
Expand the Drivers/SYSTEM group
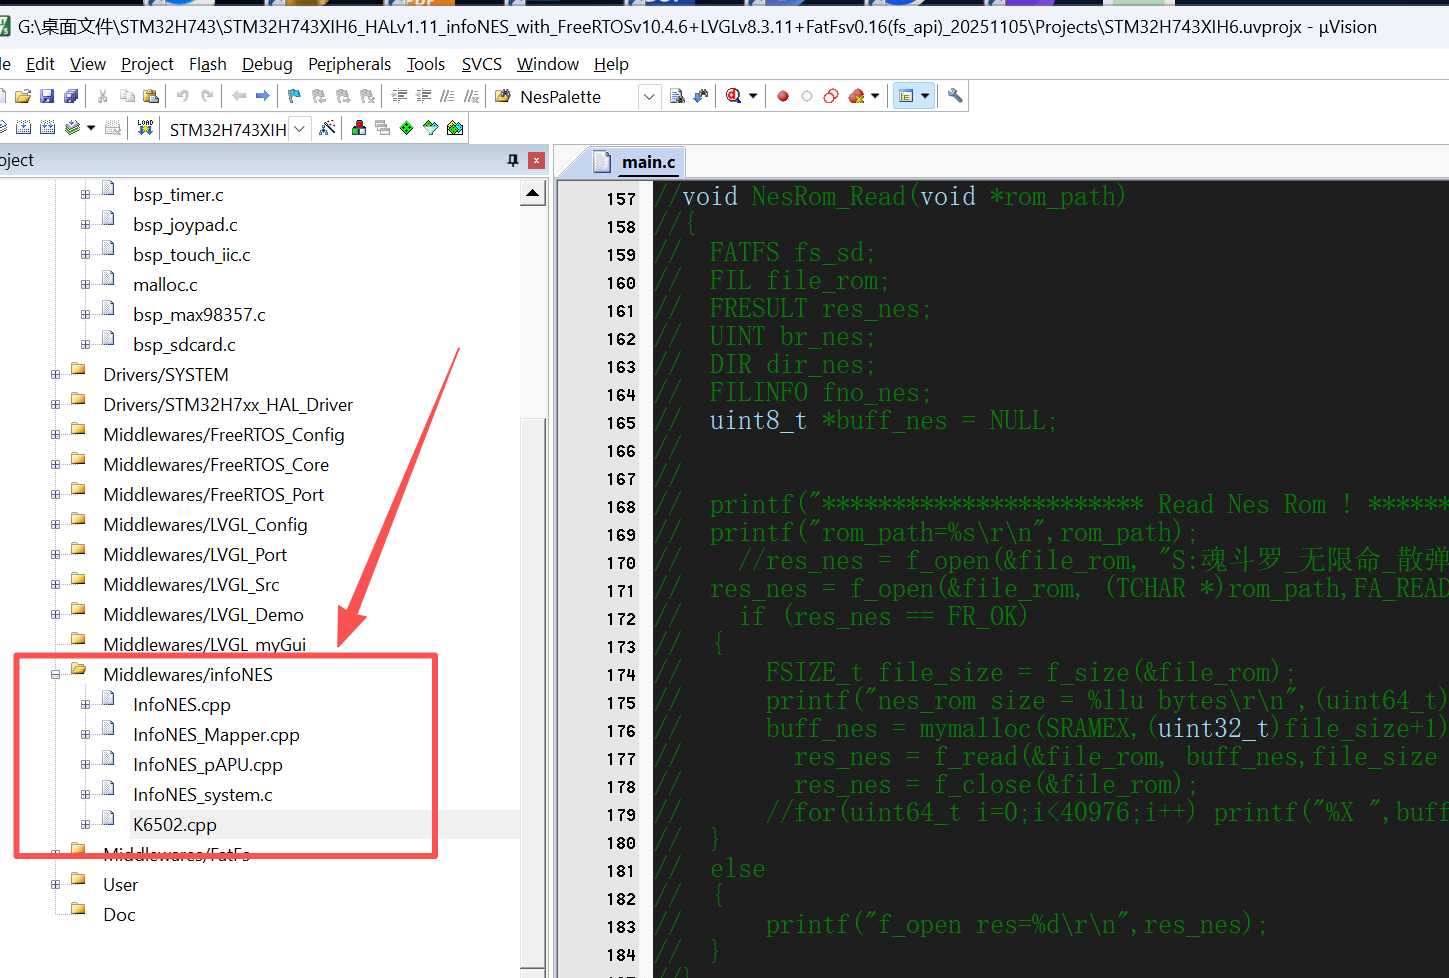click(55, 375)
